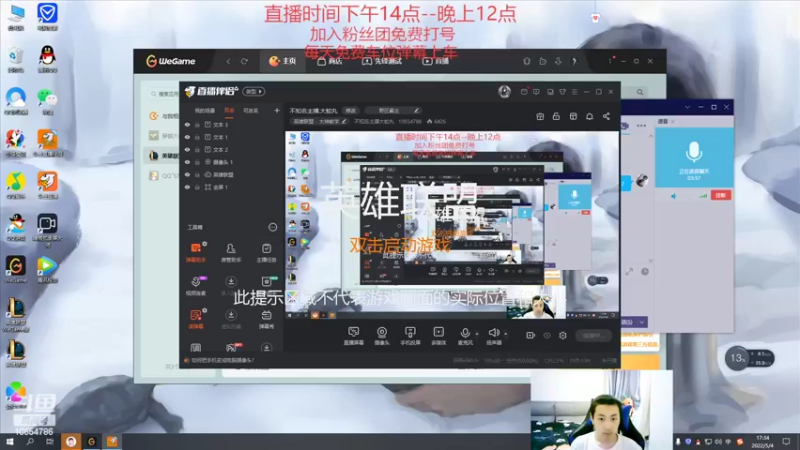This screenshot has width=800, height=450.
Task: Toggle the lock on the 摄像头 1 source
Action: coord(197,162)
